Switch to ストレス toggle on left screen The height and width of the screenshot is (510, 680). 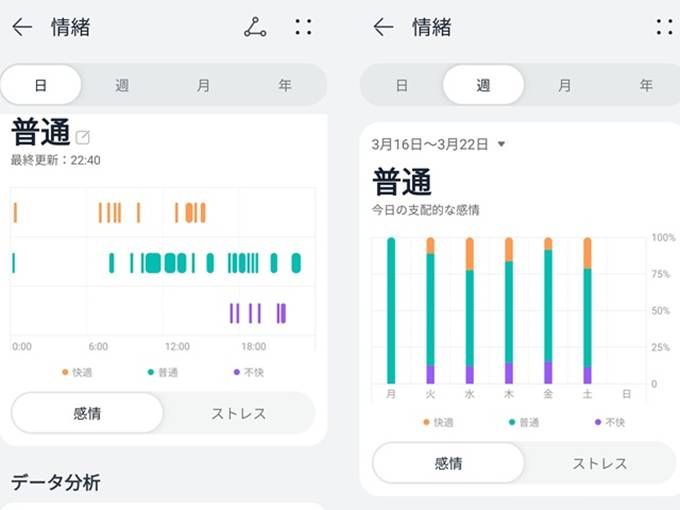point(238,413)
